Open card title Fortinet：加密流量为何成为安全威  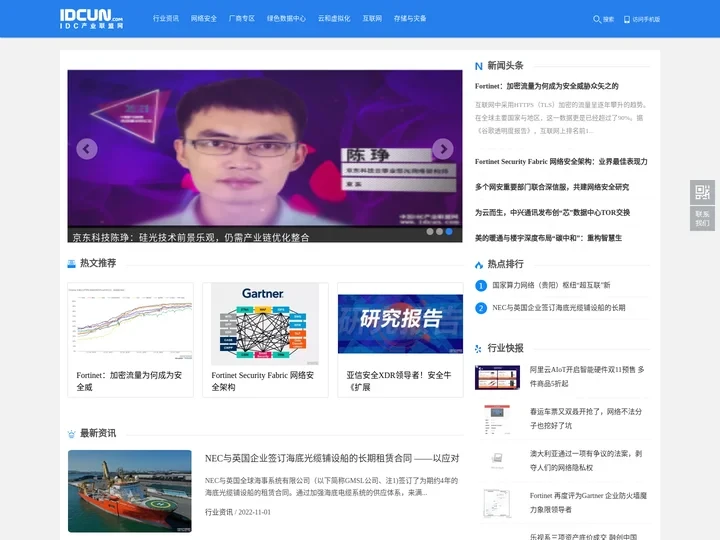(x=129, y=381)
